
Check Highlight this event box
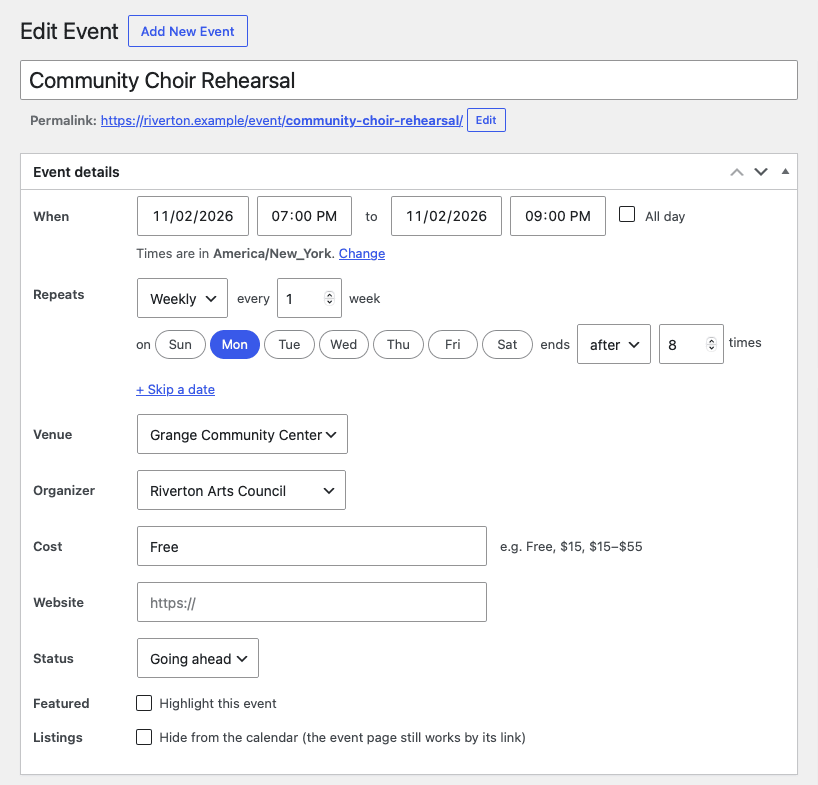pyautogui.click(x=144, y=703)
